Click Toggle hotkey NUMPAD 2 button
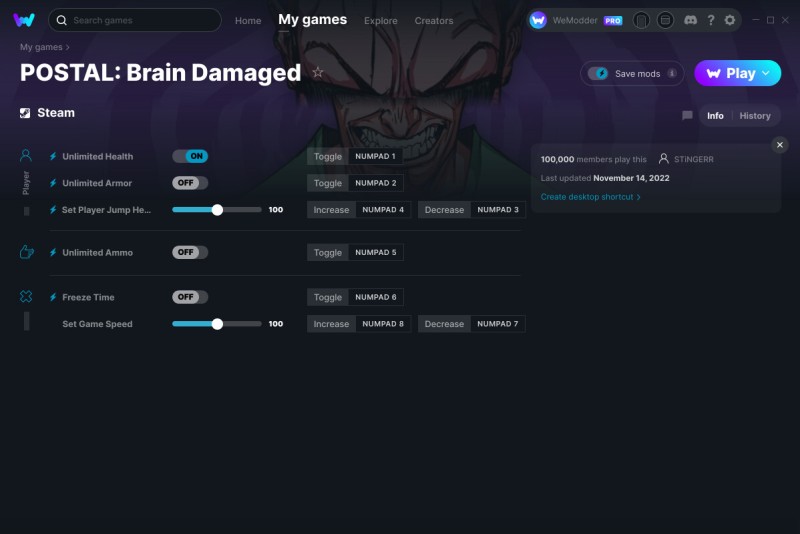Viewport: 800px width, 534px height. 355,183
